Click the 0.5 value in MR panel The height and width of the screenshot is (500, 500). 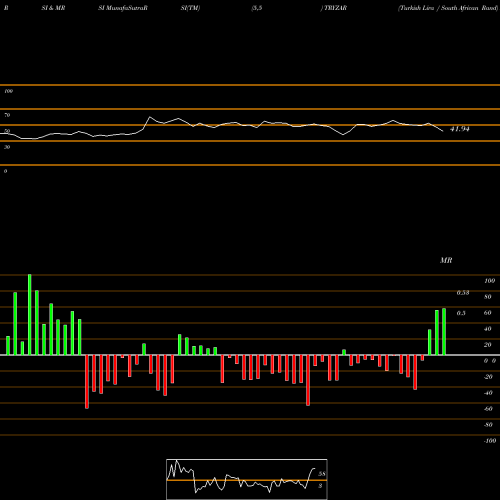coord(461,313)
